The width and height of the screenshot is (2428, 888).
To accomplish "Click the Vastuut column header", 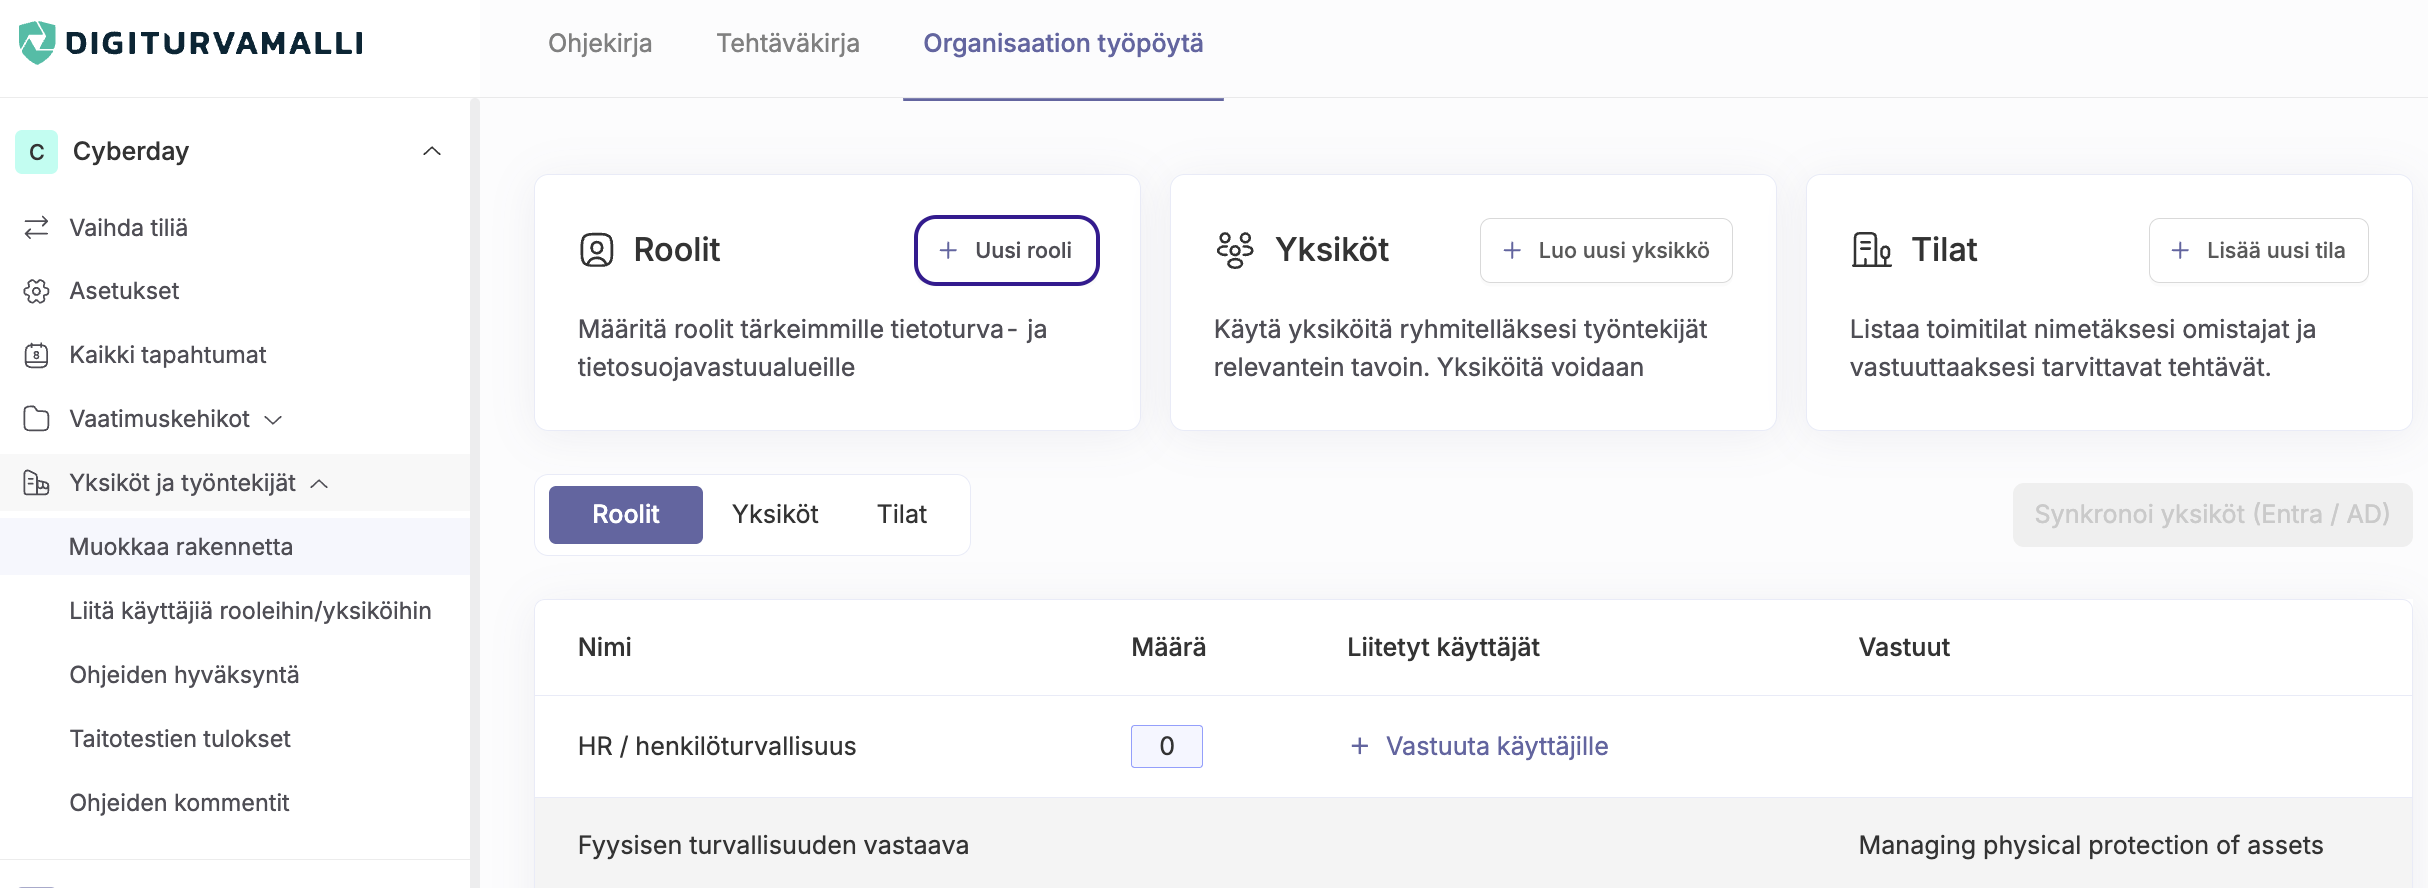I will (x=1904, y=647).
